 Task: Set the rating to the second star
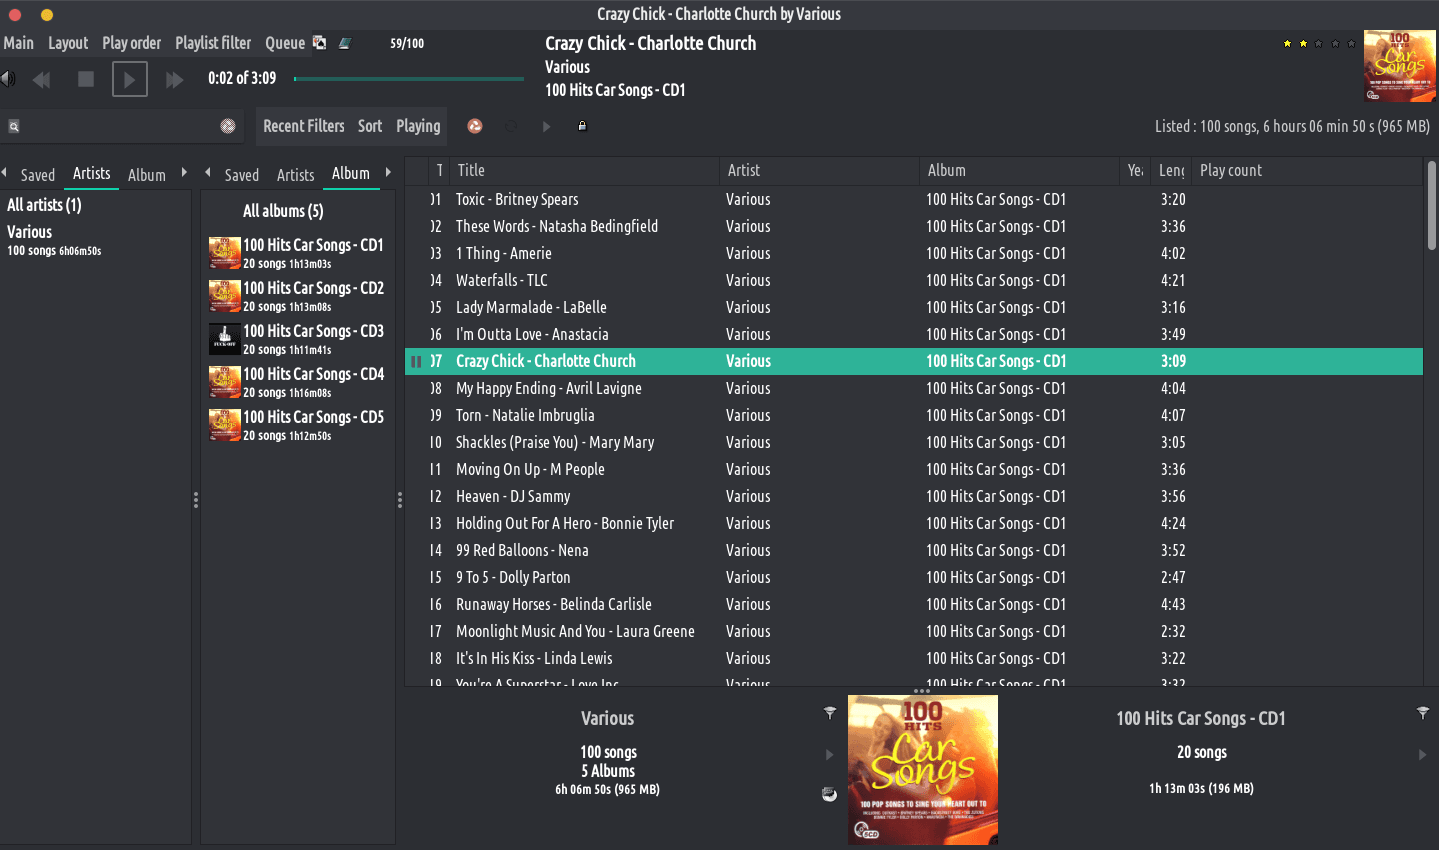[x=1303, y=43]
